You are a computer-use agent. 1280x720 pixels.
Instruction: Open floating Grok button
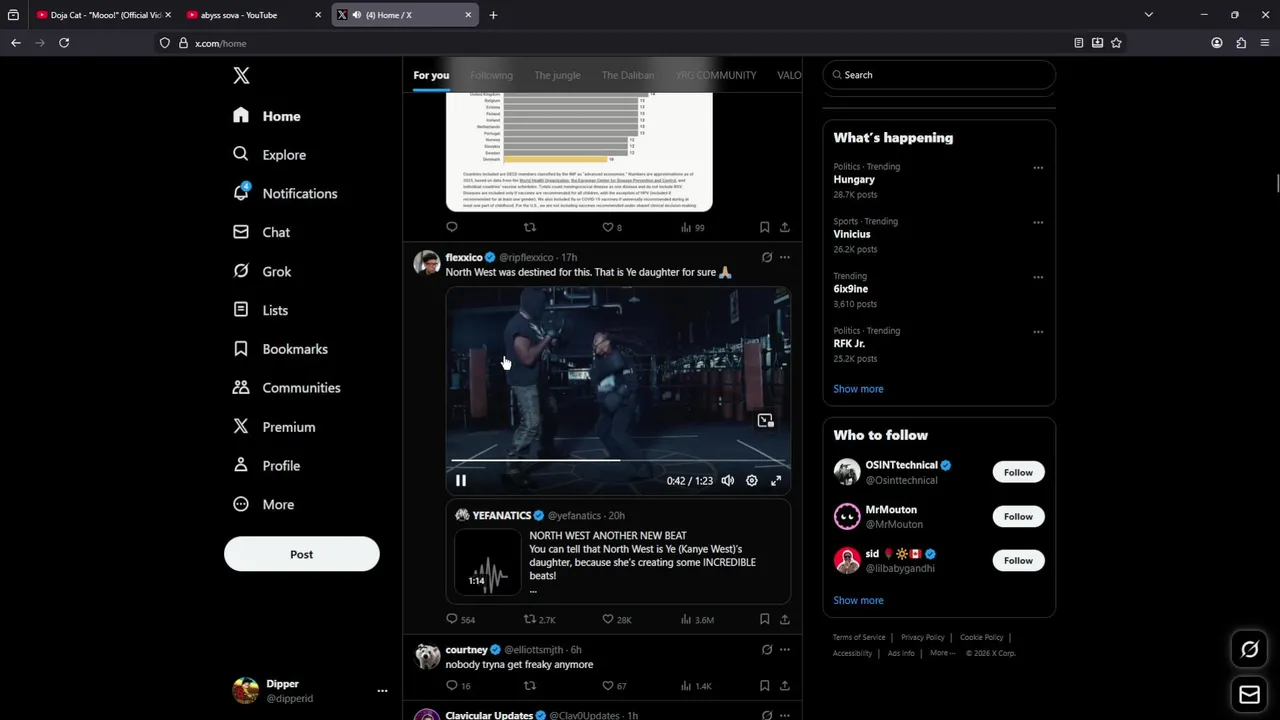click(1249, 650)
